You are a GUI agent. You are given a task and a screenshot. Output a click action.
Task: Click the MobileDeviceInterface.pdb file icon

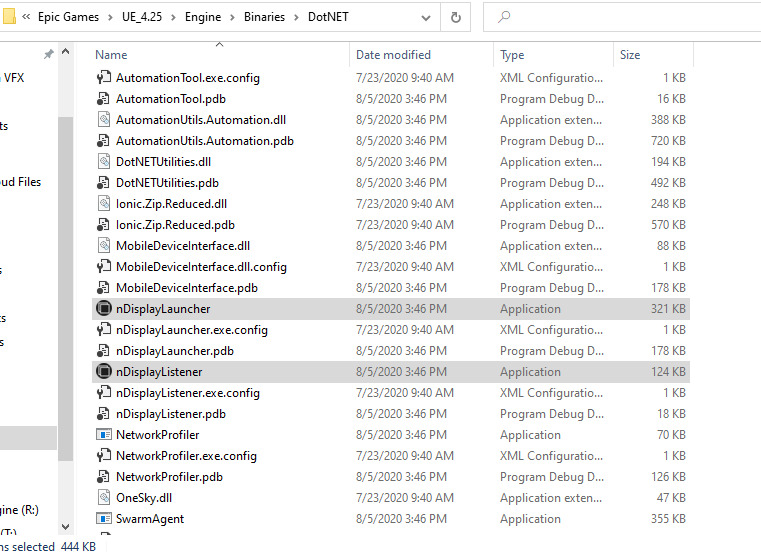pos(103,288)
